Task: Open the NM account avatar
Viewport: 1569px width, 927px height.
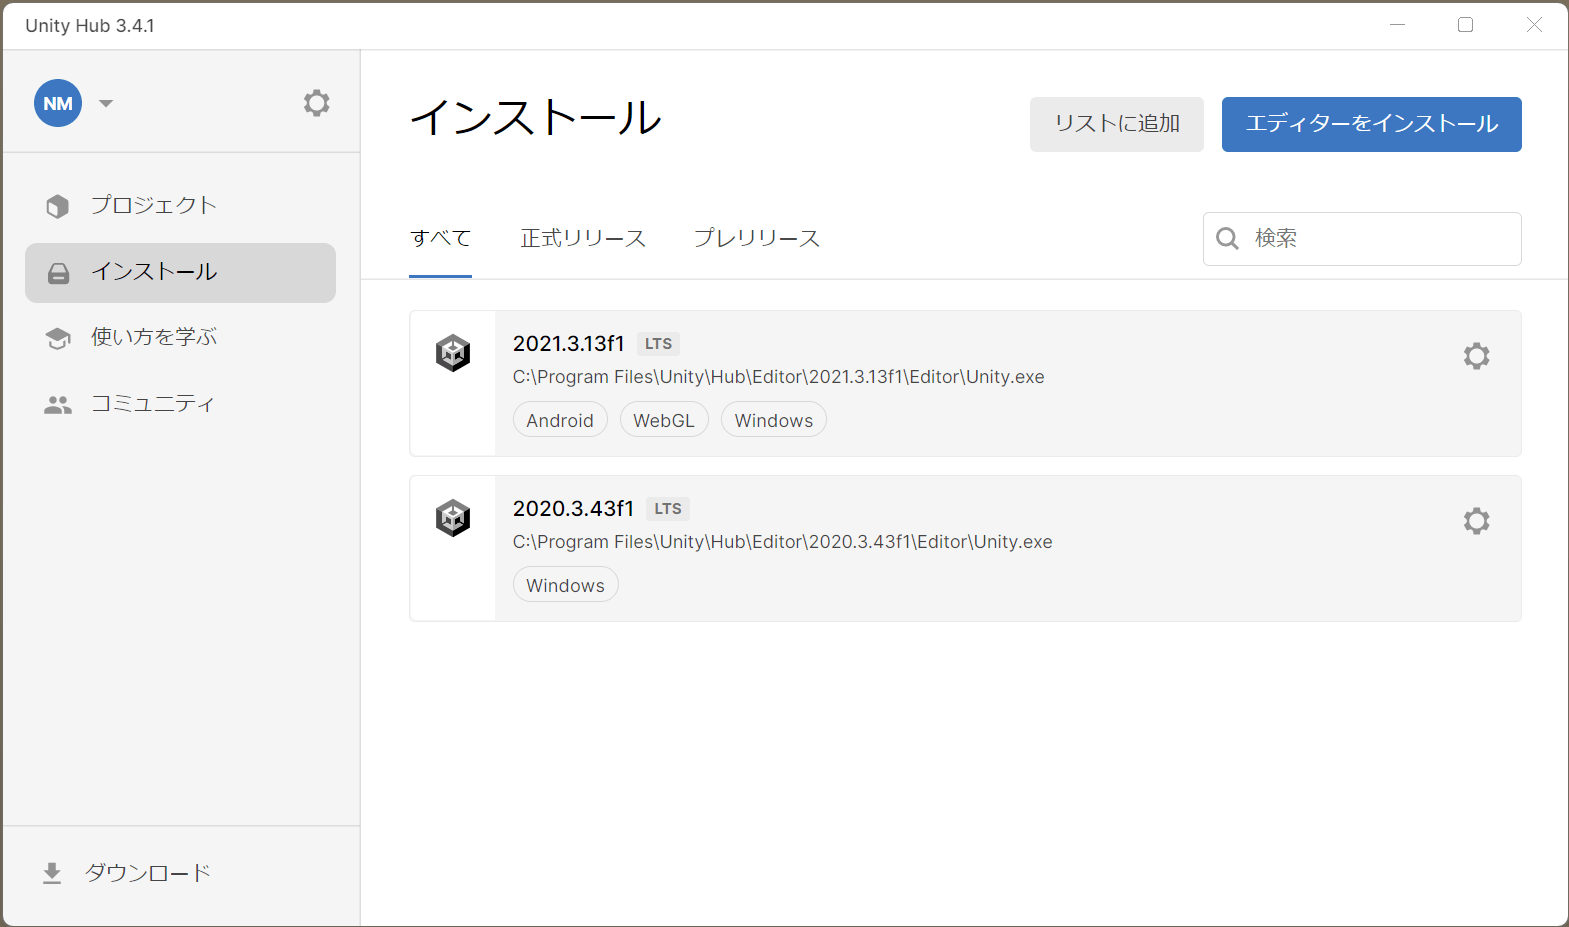Action: click(x=58, y=103)
